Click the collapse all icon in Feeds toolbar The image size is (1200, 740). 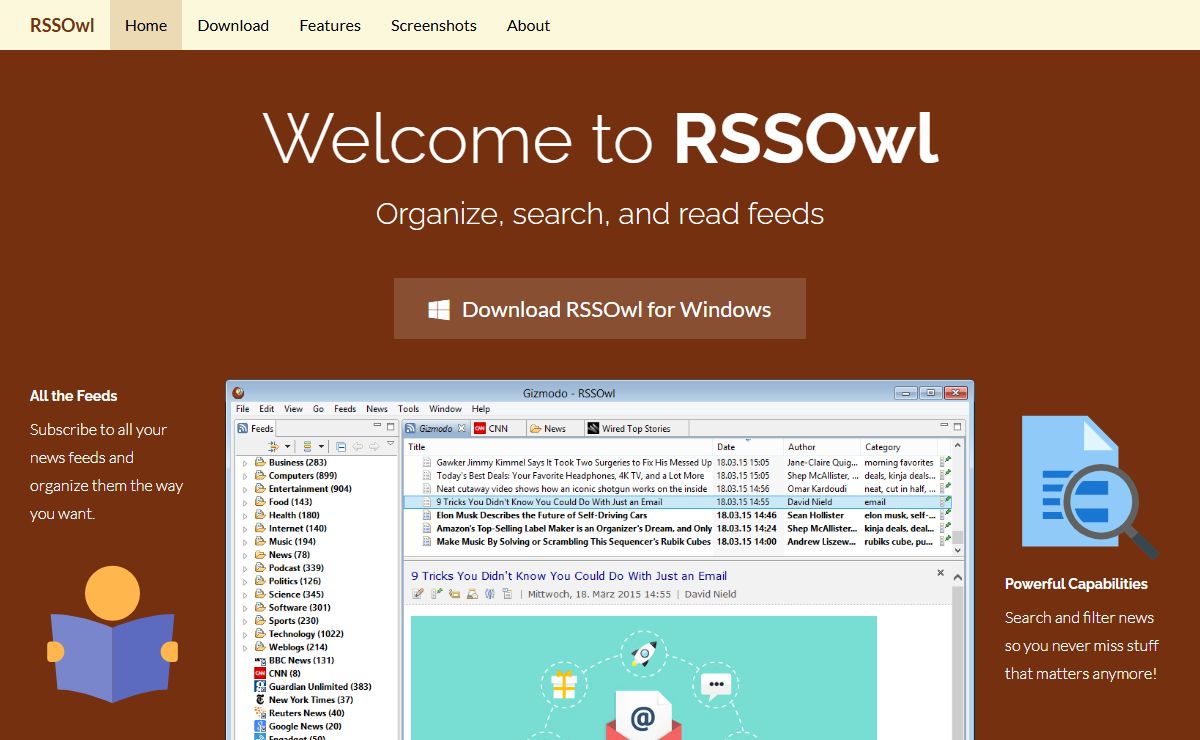(x=341, y=446)
